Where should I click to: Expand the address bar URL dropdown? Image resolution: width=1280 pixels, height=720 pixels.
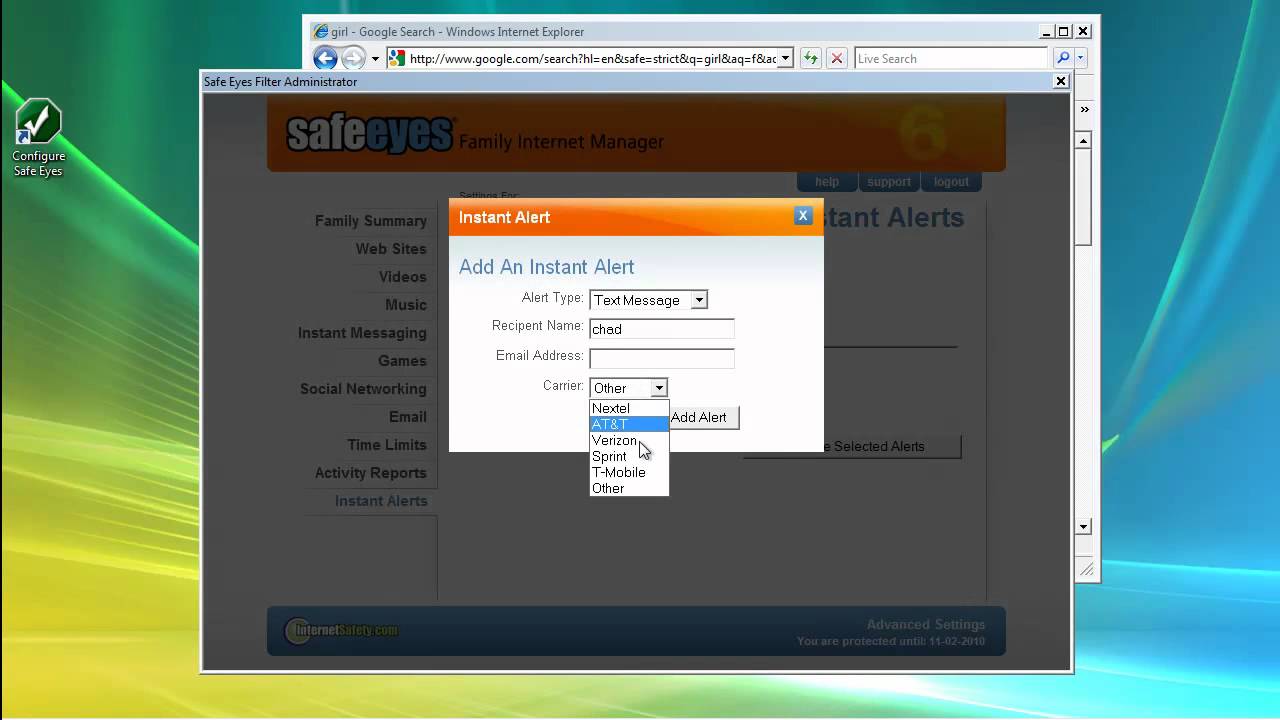pos(785,58)
